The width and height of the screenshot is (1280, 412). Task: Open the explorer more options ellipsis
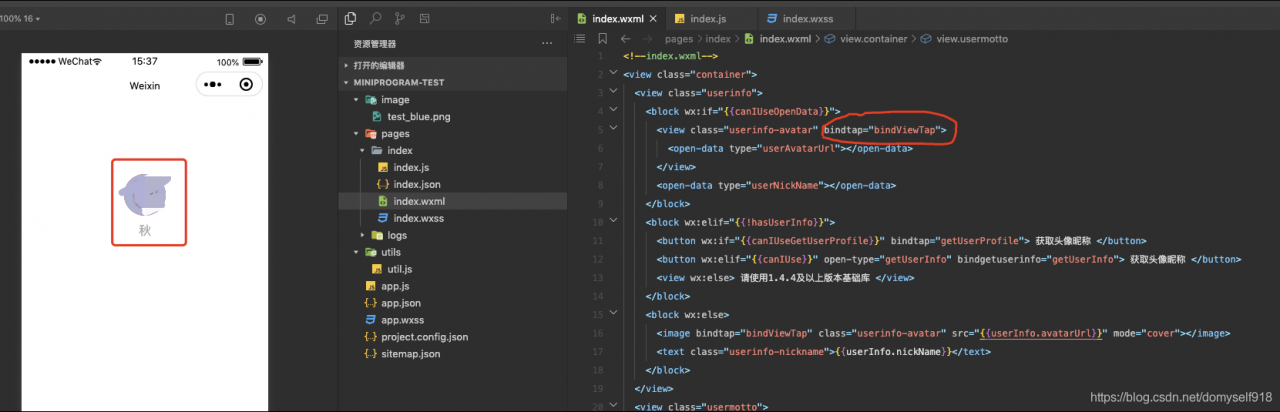coord(546,44)
